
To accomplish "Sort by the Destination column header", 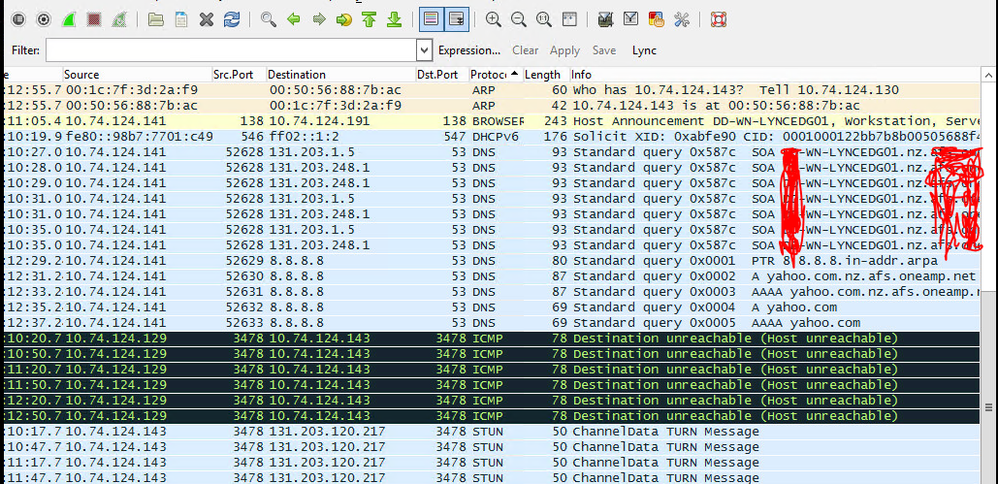I will coord(341,75).
